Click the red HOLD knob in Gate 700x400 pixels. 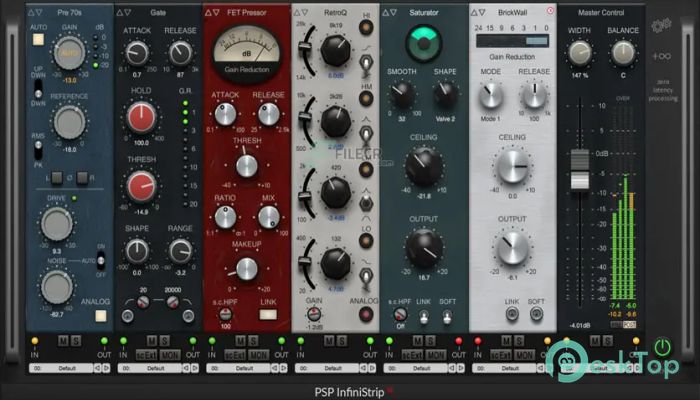coord(141,117)
